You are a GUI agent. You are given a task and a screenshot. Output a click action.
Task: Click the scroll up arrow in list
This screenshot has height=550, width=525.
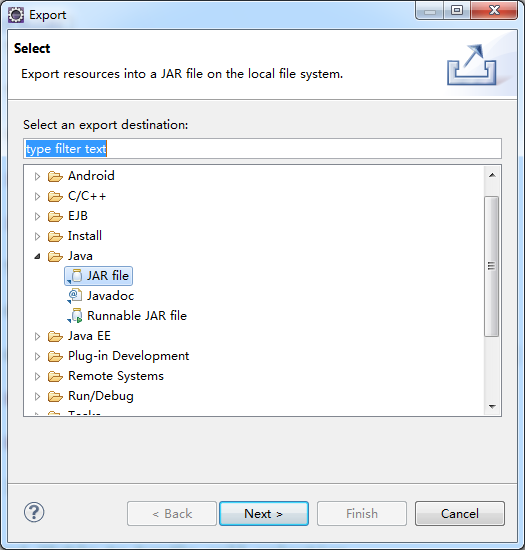(492, 175)
